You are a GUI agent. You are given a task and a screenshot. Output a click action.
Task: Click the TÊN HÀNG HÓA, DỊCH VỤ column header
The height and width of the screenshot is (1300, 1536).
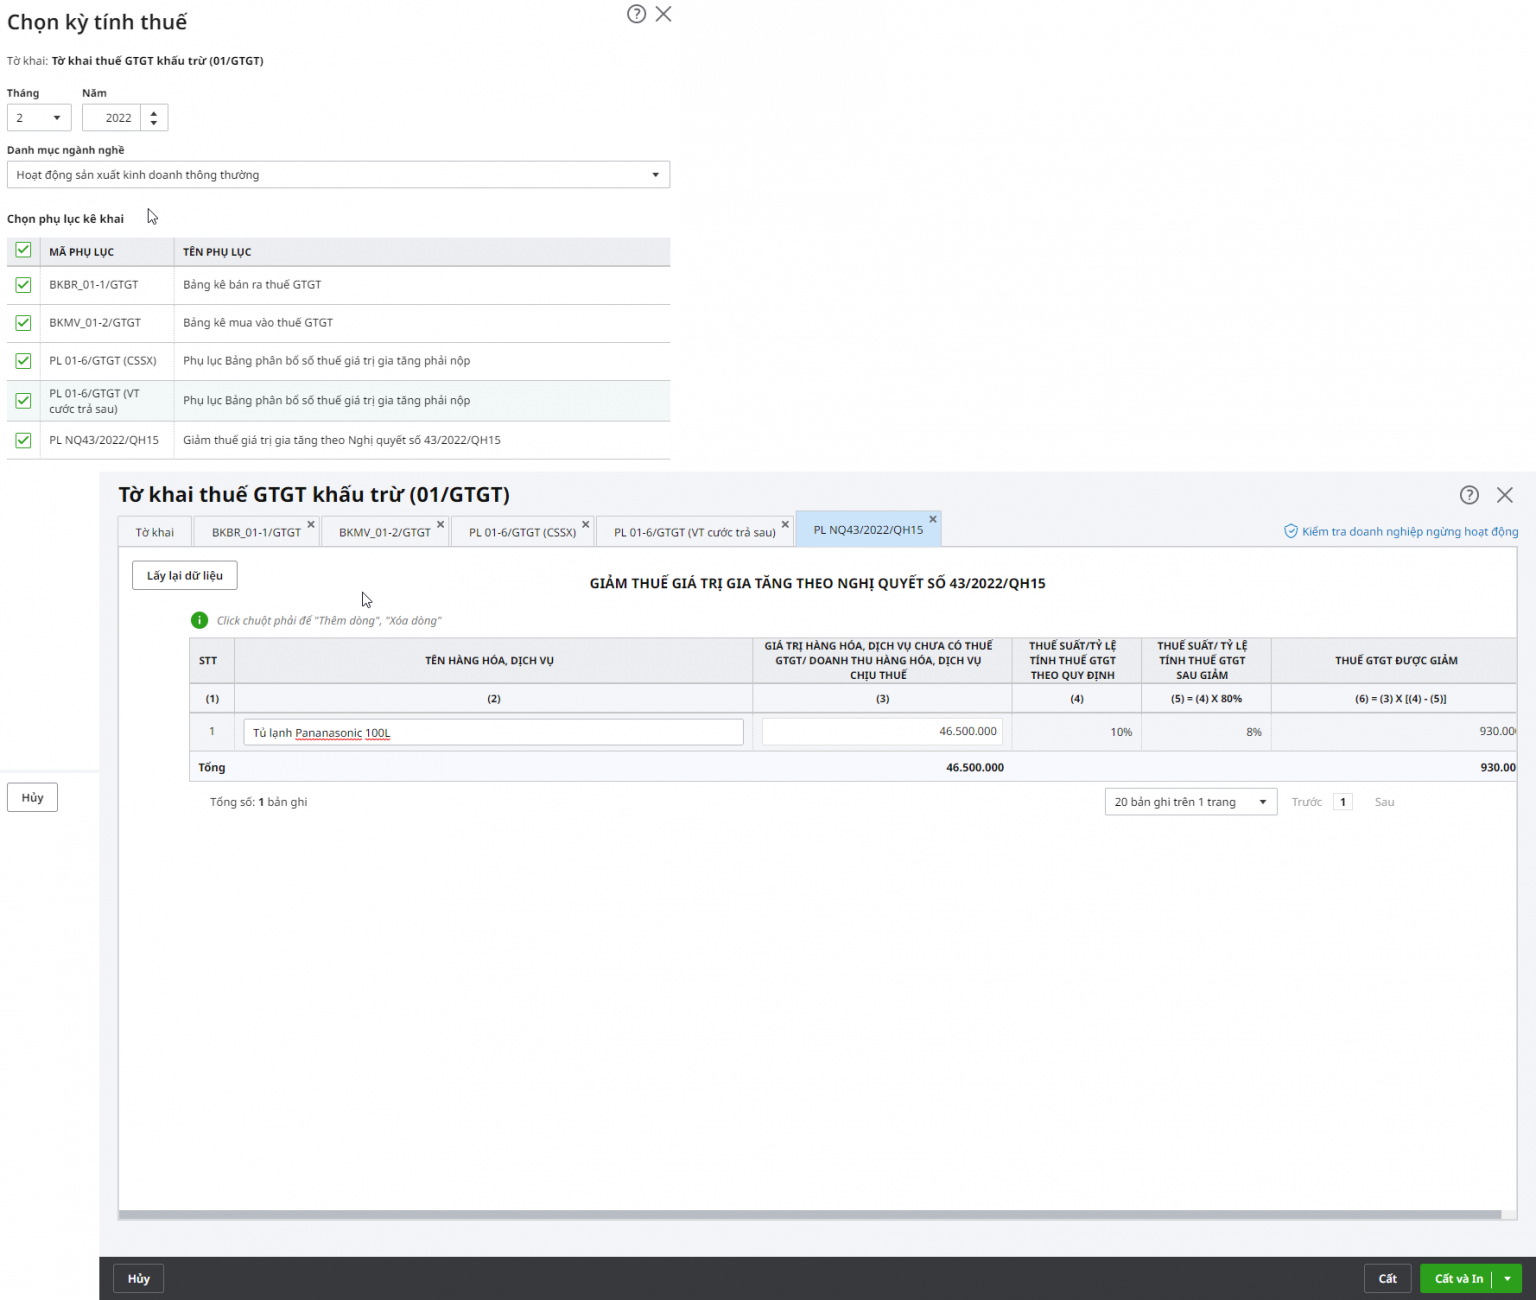point(493,661)
